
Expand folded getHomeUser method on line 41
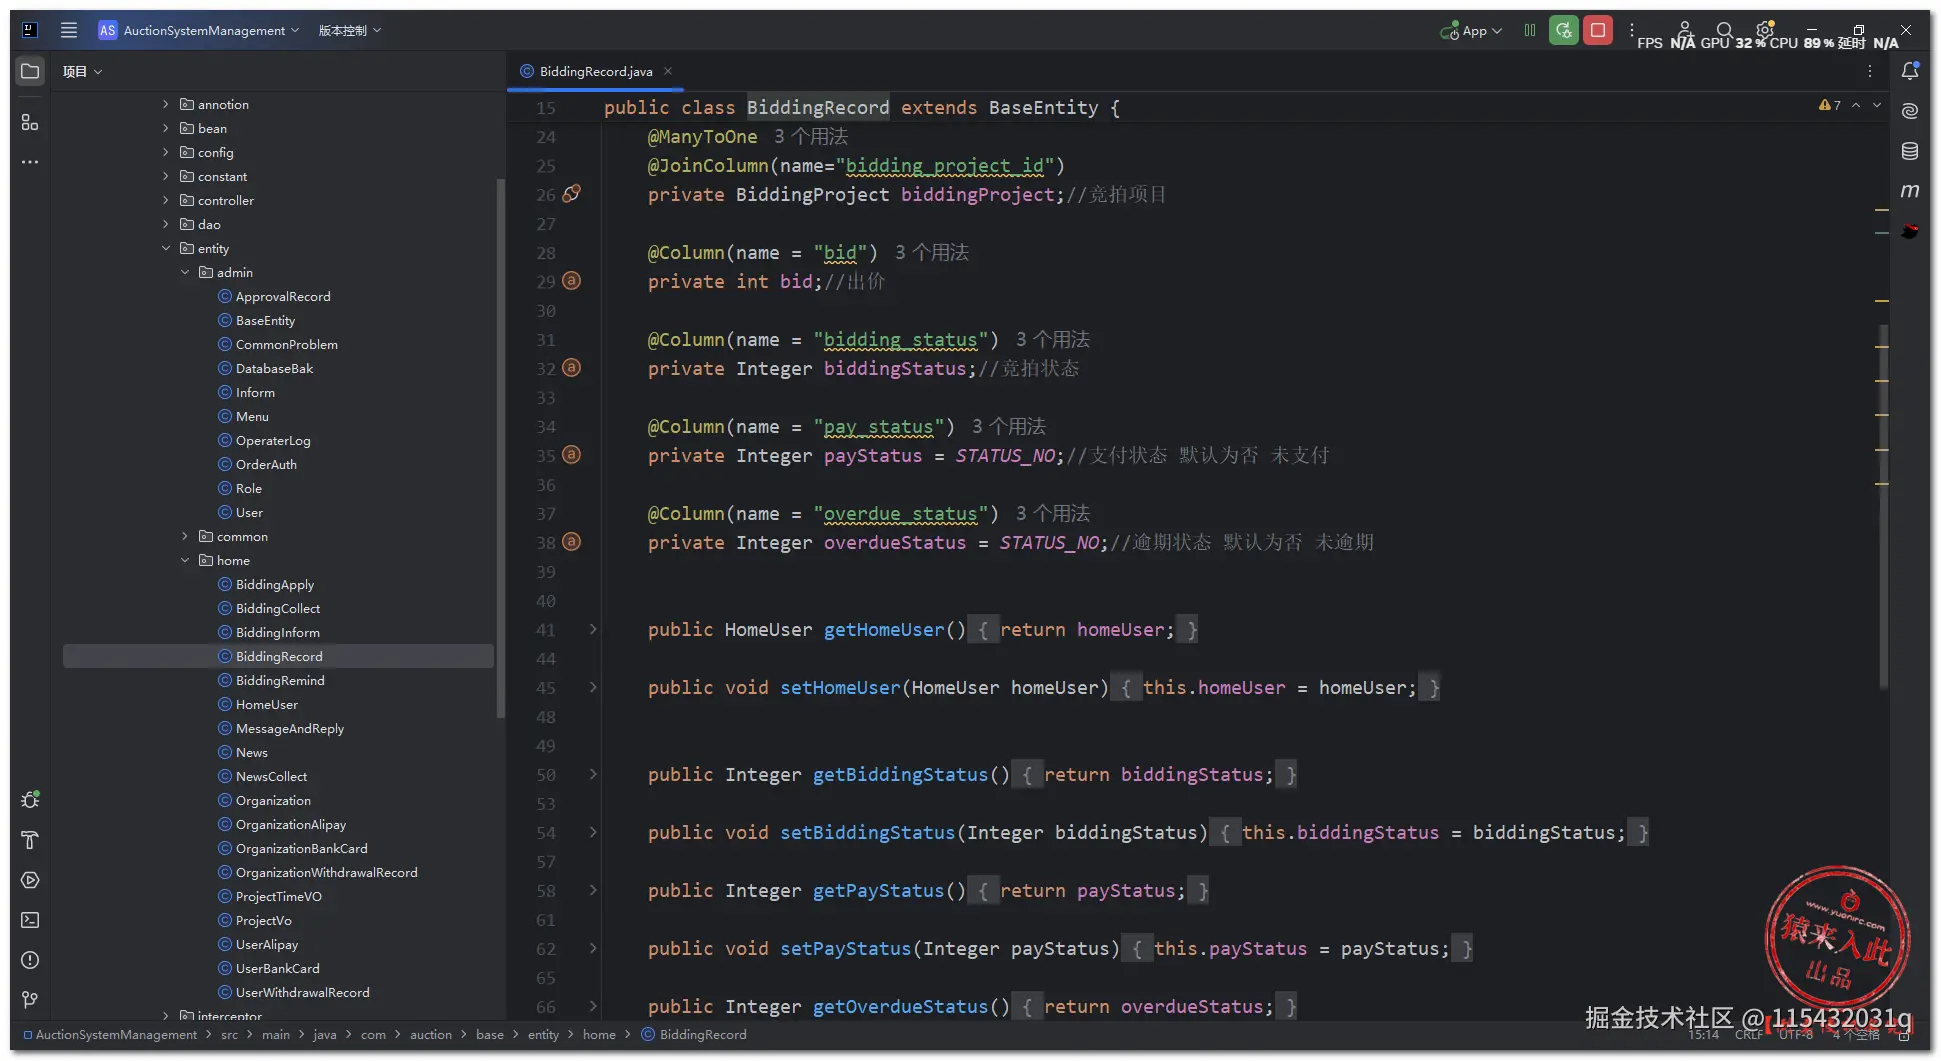pos(593,629)
